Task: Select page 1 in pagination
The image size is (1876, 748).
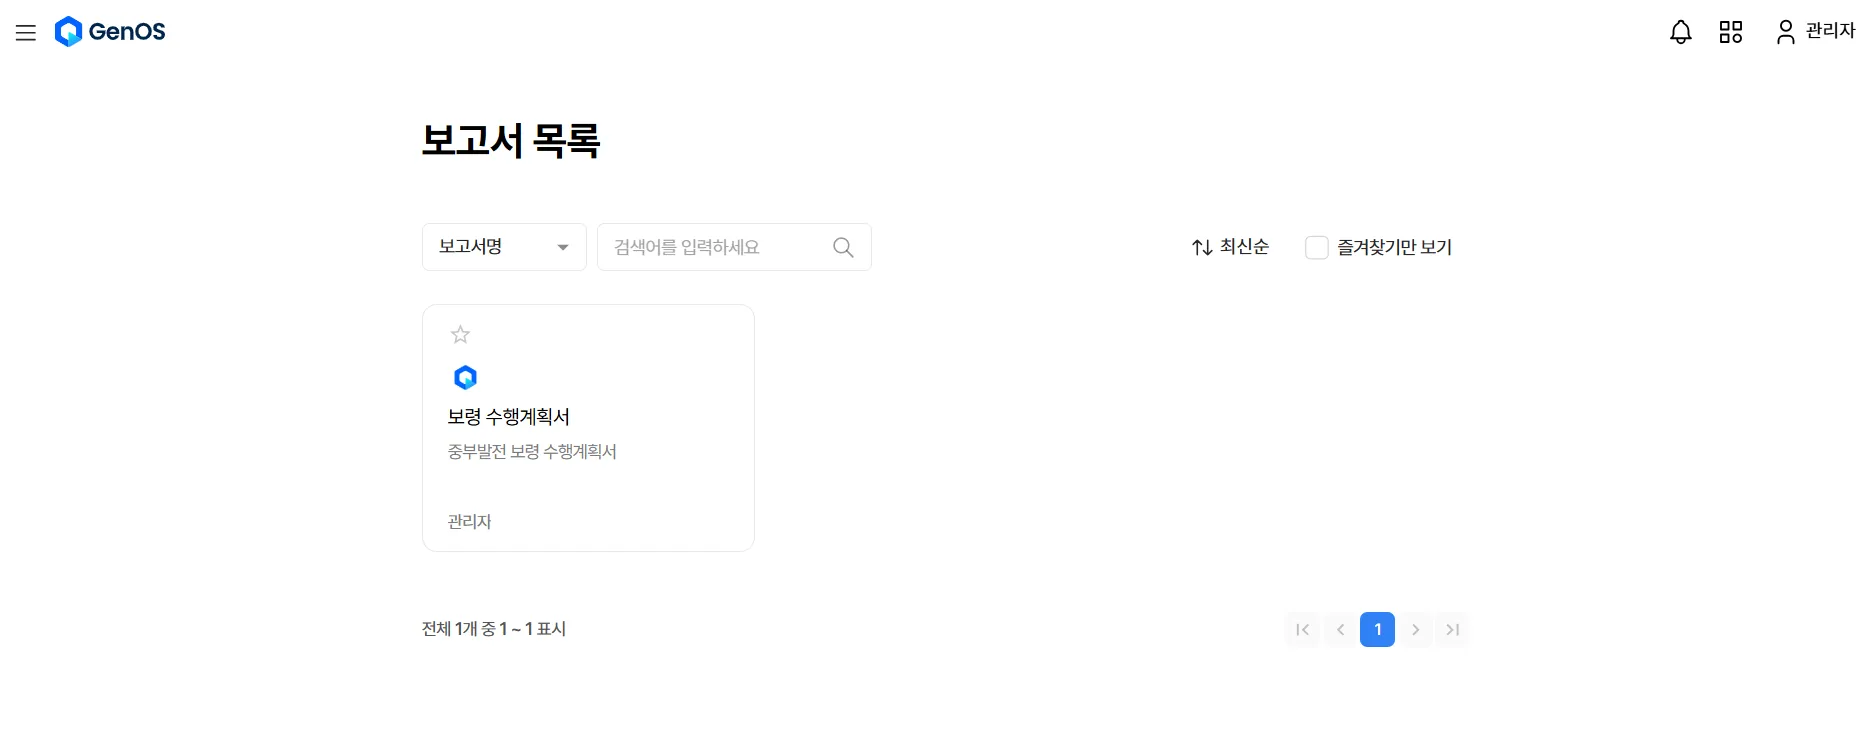Action: (x=1377, y=629)
